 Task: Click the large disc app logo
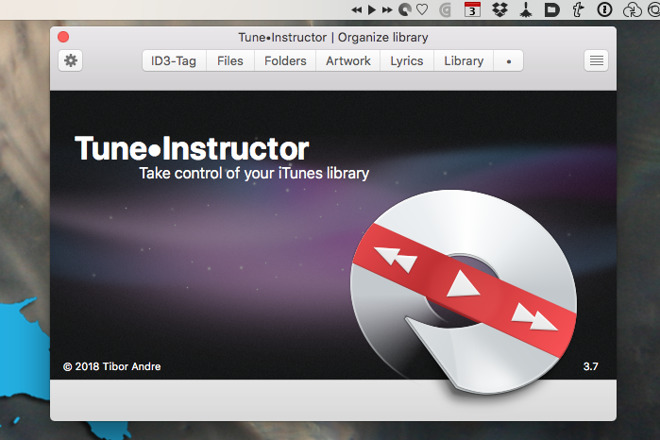coord(463,292)
